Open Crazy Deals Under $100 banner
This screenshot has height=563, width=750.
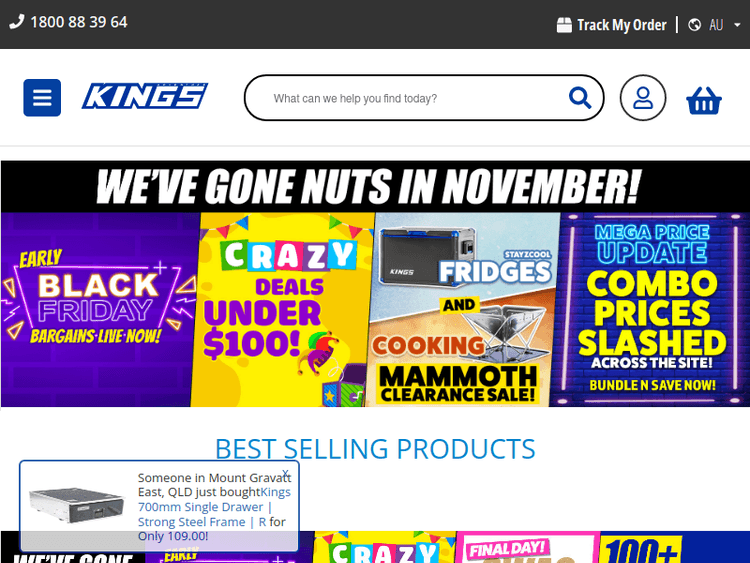tap(283, 309)
